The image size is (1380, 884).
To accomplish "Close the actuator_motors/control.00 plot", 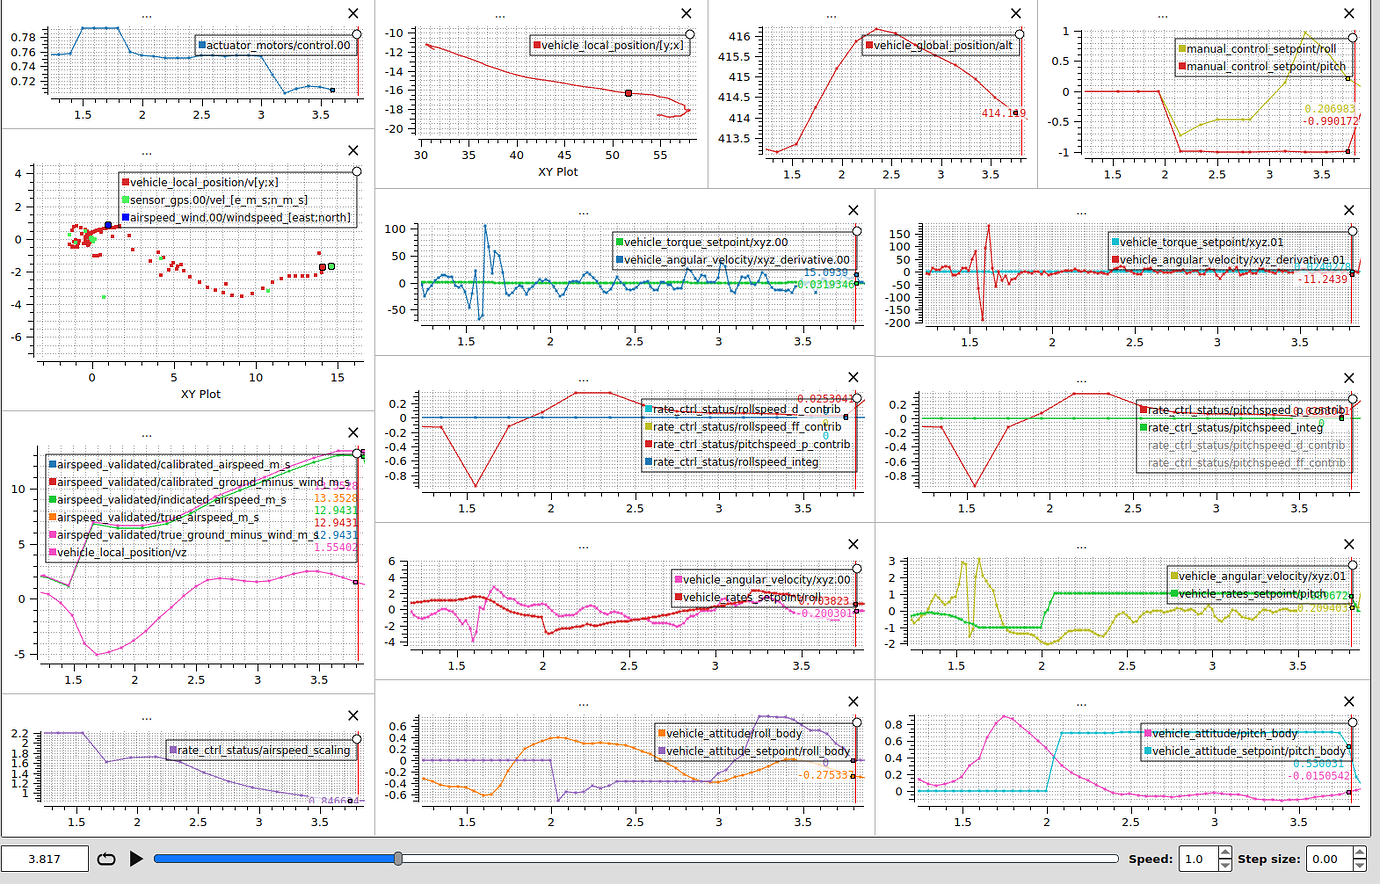I will coord(353,13).
